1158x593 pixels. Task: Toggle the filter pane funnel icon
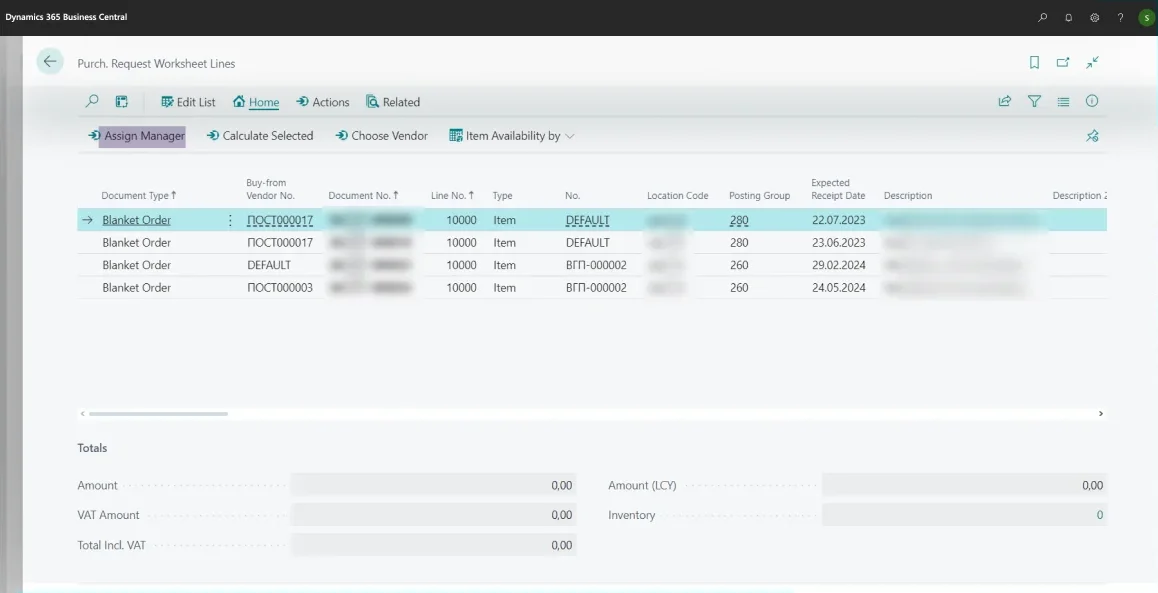(x=1034, y=102)
